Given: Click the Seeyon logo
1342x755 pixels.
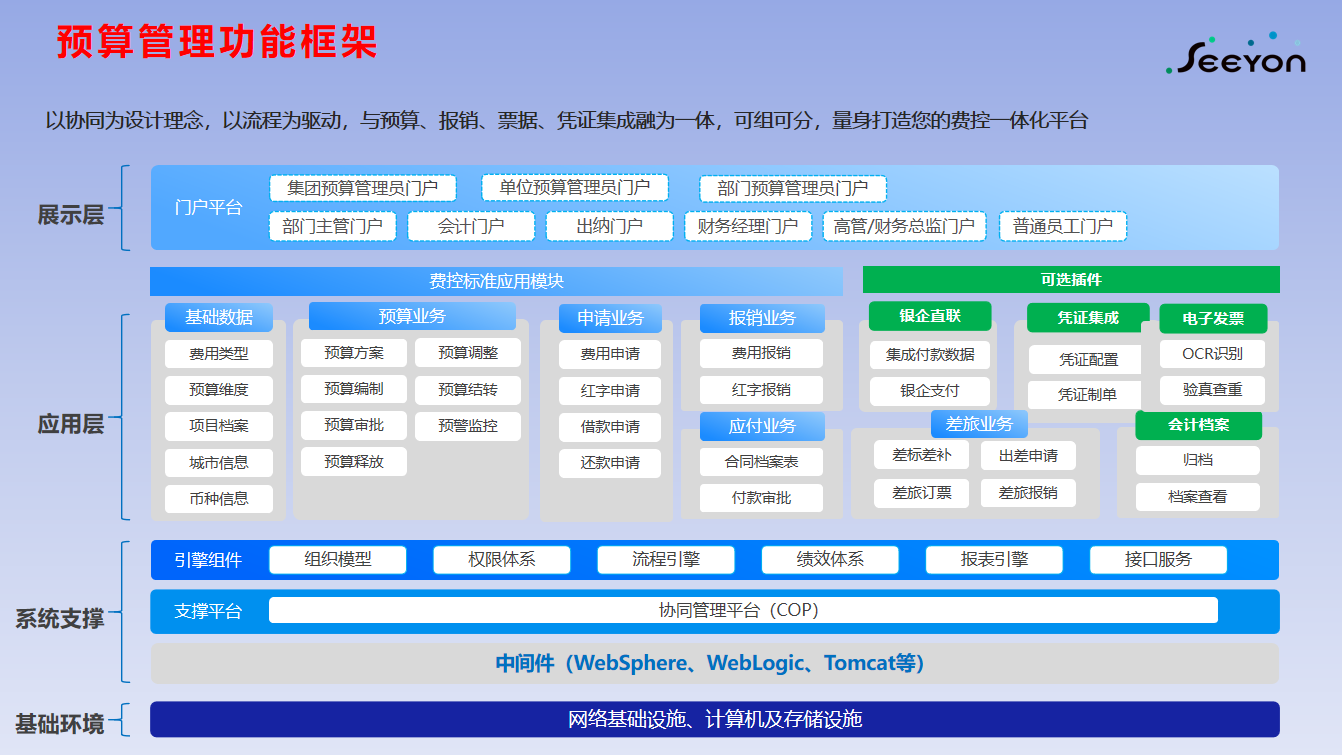Looking at the screenshot, I should (1236, 57).
